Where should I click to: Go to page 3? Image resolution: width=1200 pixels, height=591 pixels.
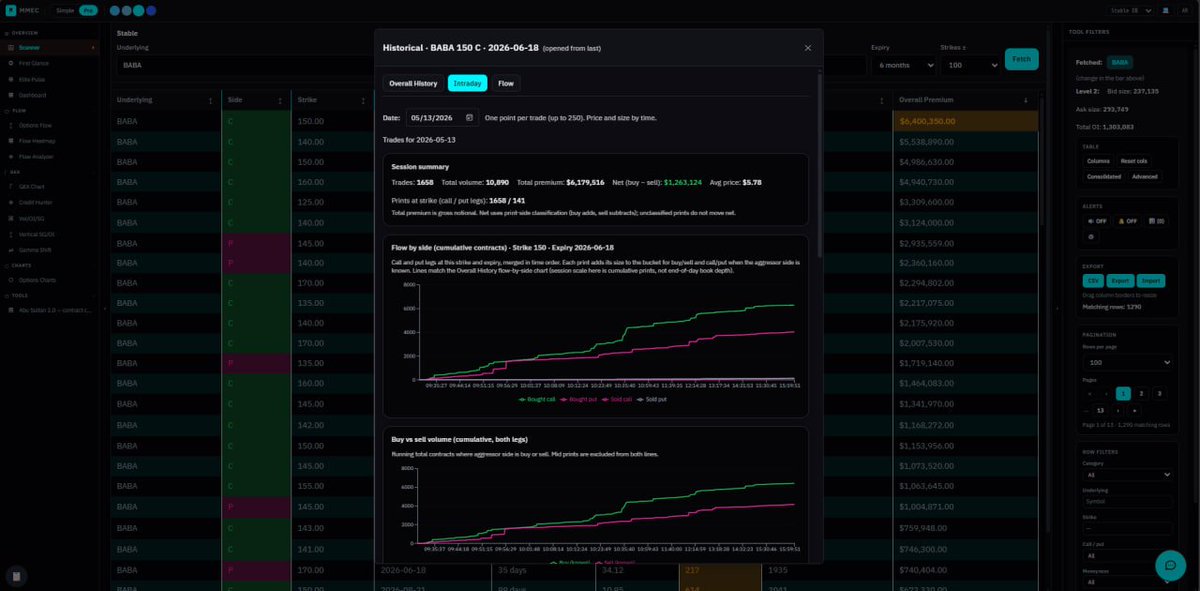coord(1159,393)
